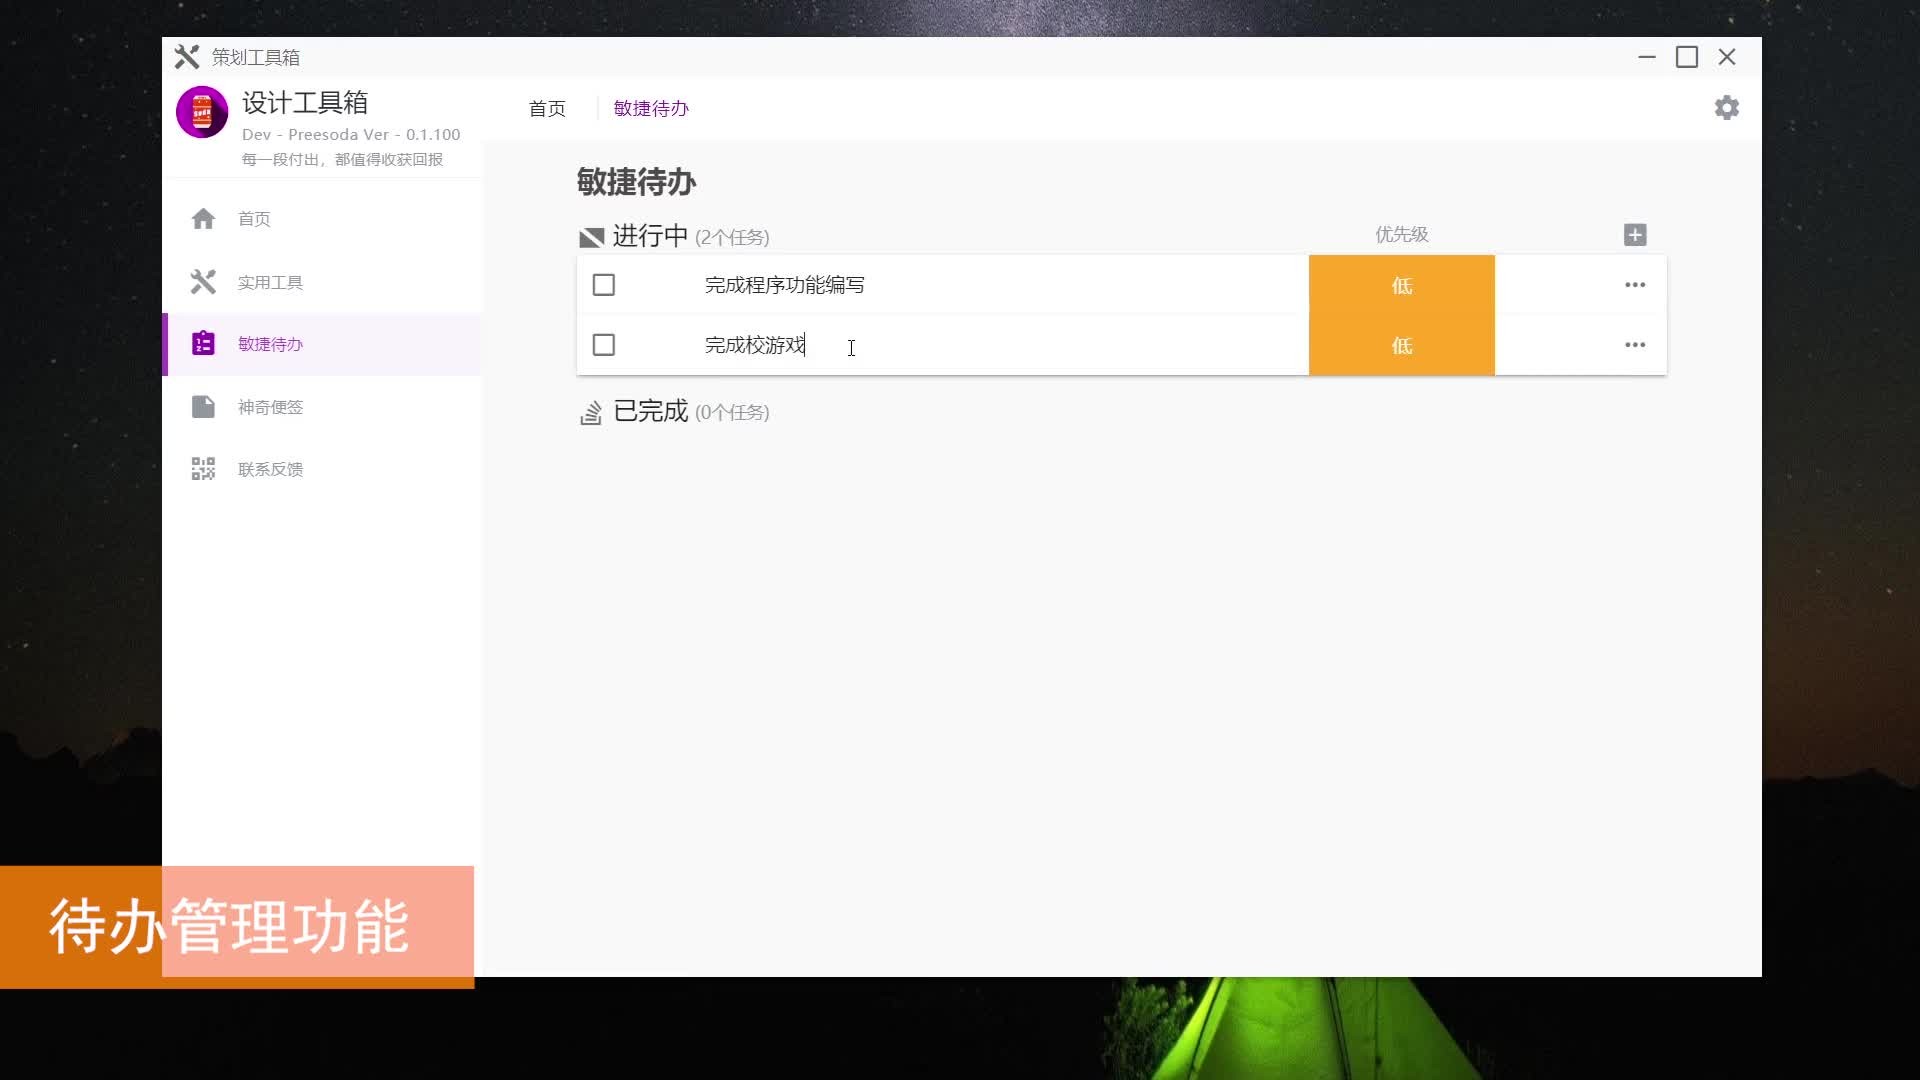Click the 神奇便签 note icon
Screen dimensions: 1920x1080
click(203, 407)
